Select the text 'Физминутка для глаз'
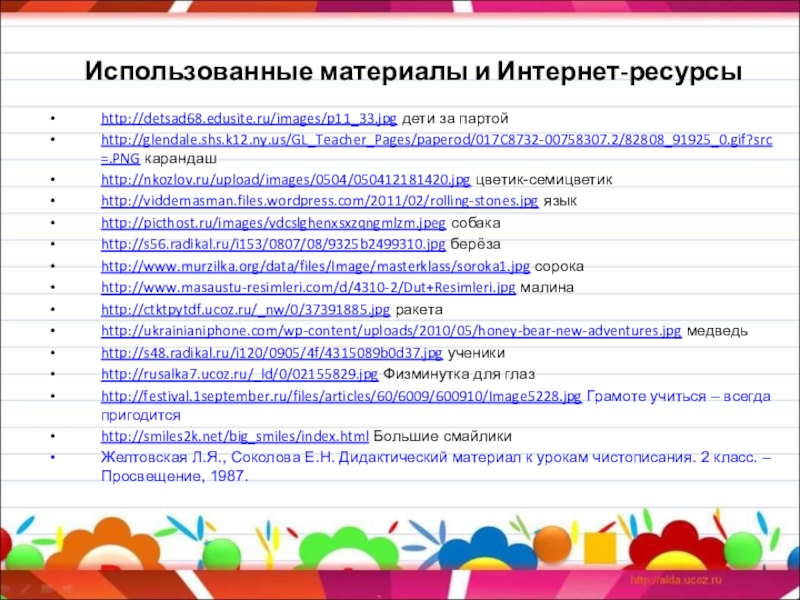The width and height of the screenshot is (800, 600). tap(459, 374)
